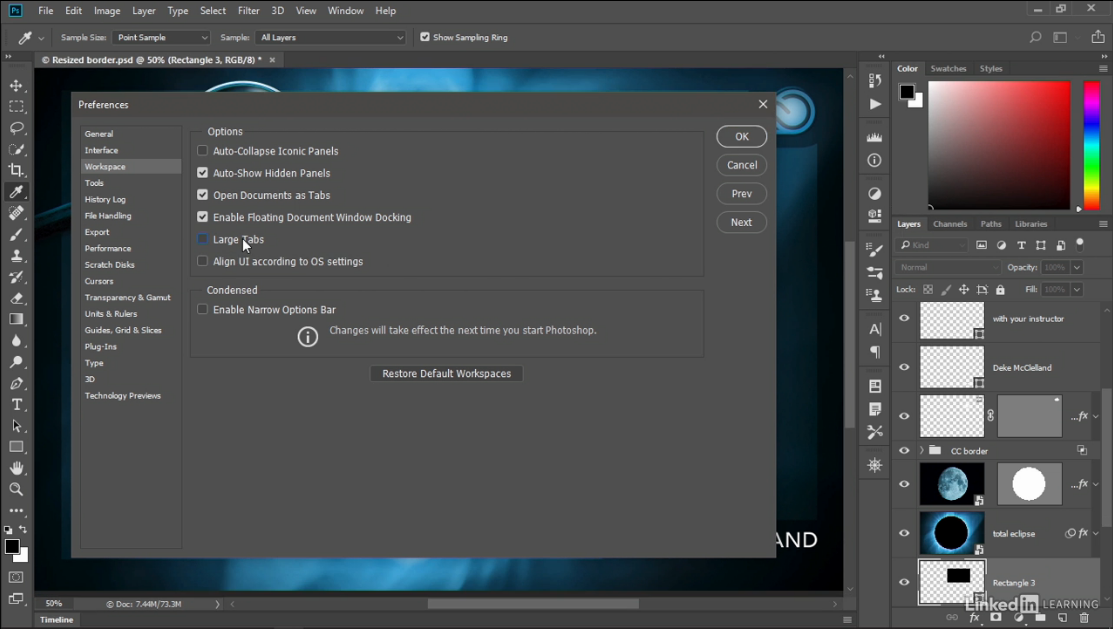
Task: Select the Zoom tool
Action: pos(16,489)
